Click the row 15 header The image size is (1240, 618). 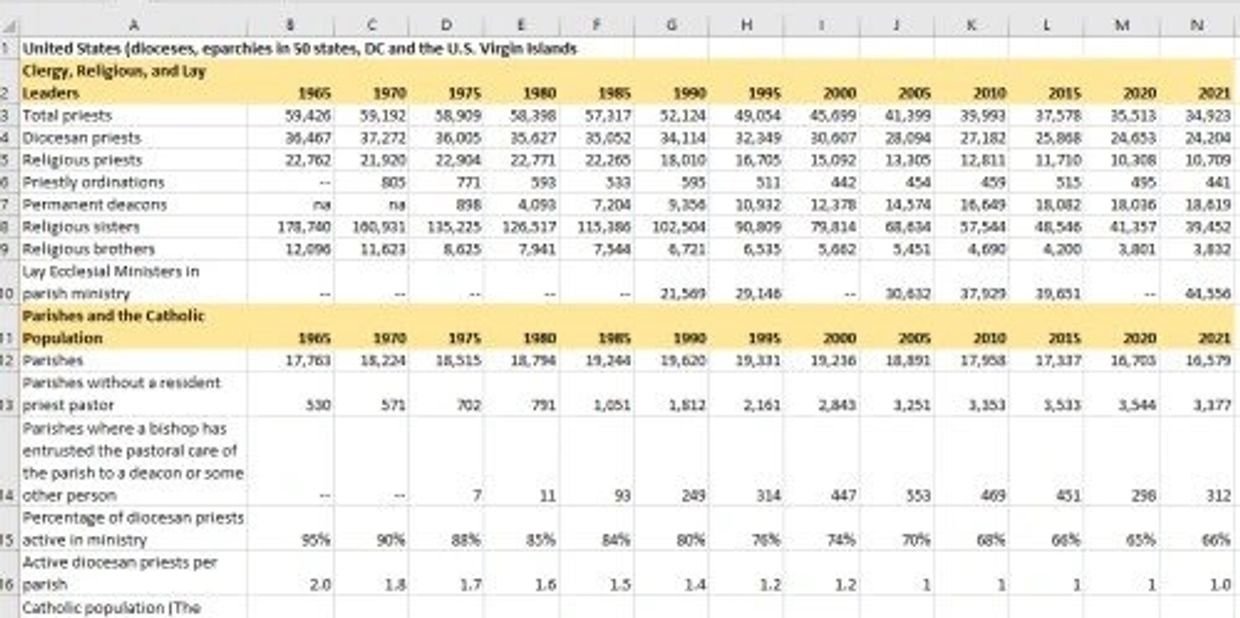[x=8, y=540]
